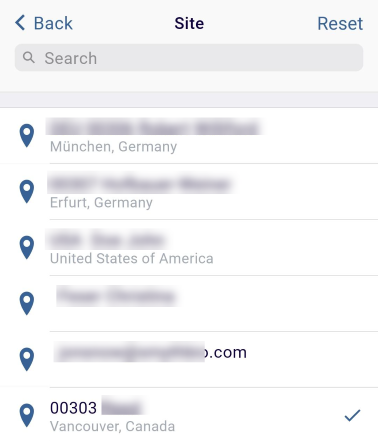This screenshot has width=378, height=441.
Task: Select the blurred site name without a location
Action: click(189, 304)
